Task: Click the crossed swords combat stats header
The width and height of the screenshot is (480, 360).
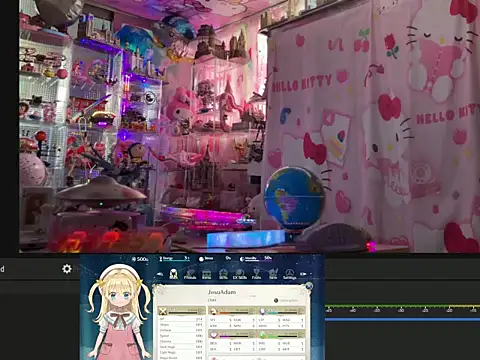Action: click(x=182, y=311)
